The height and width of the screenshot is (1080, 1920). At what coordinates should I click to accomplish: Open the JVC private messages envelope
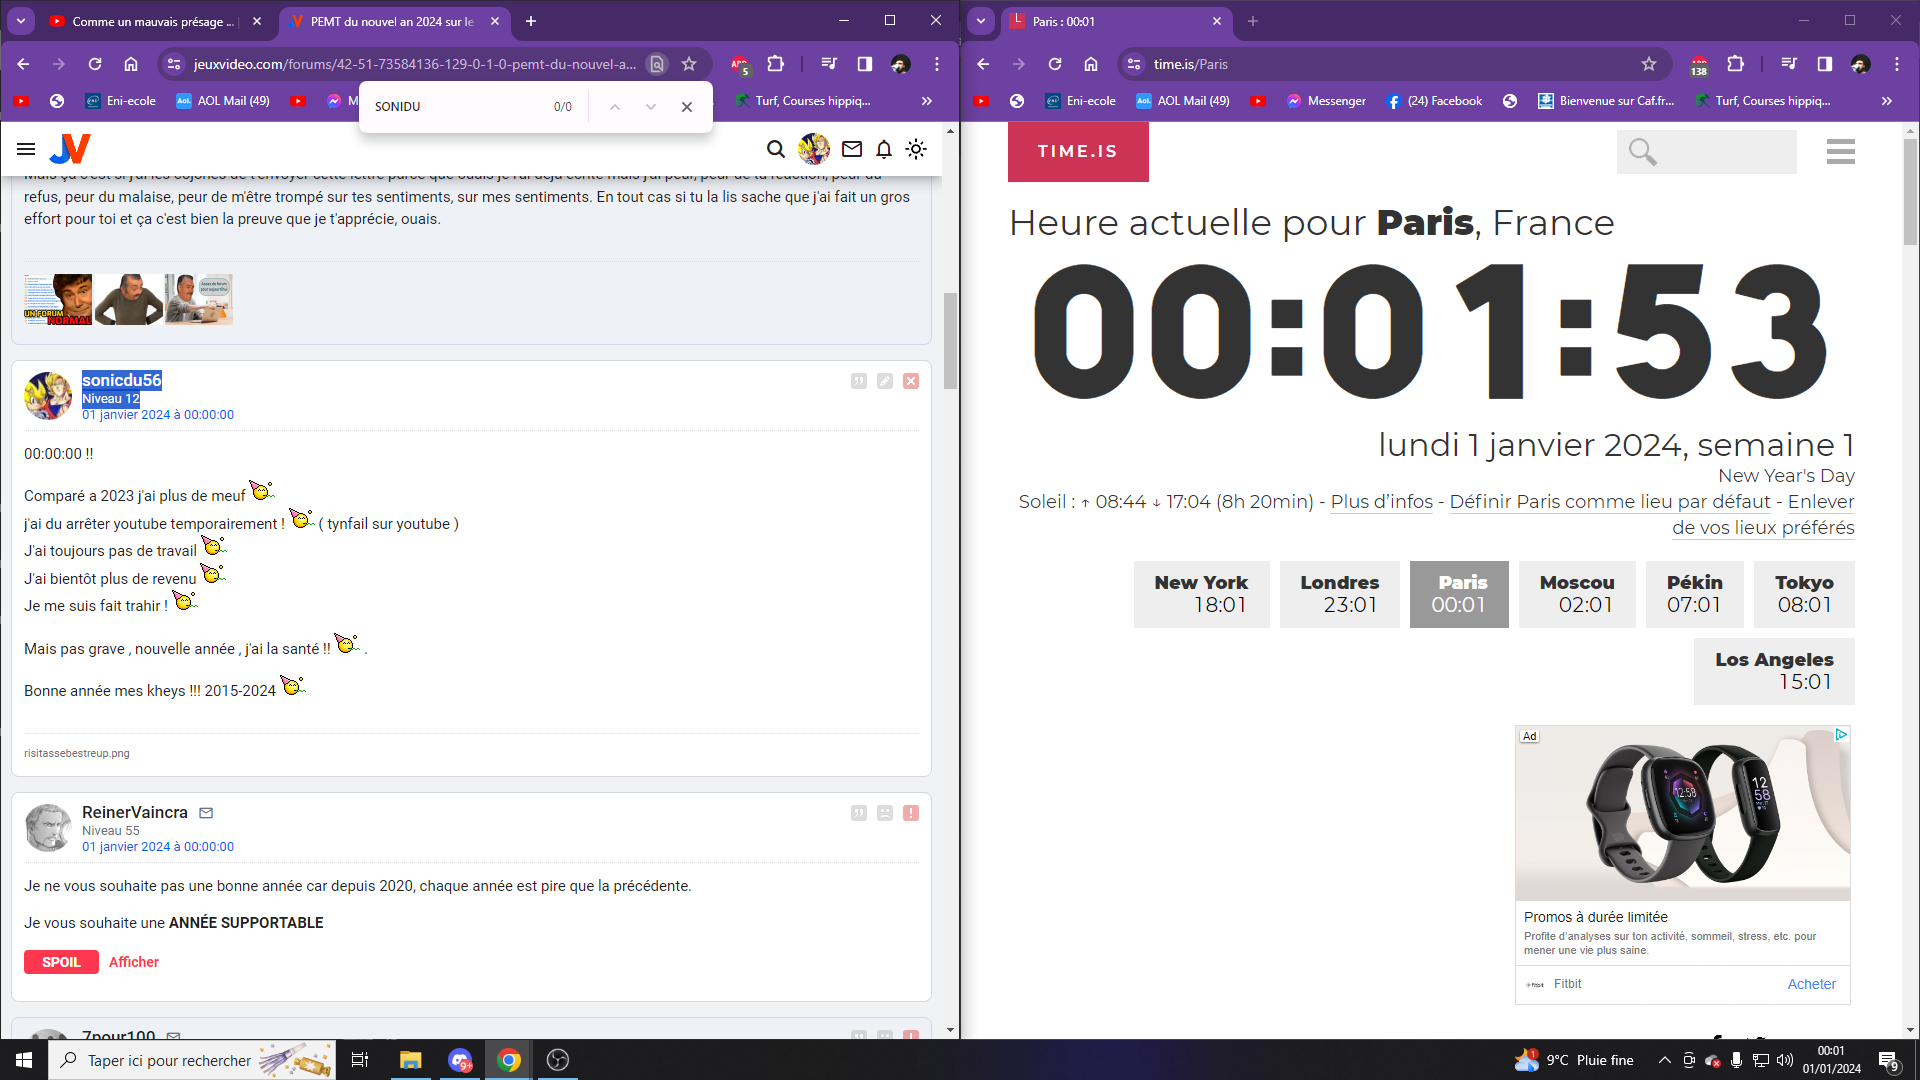[852, 150]
